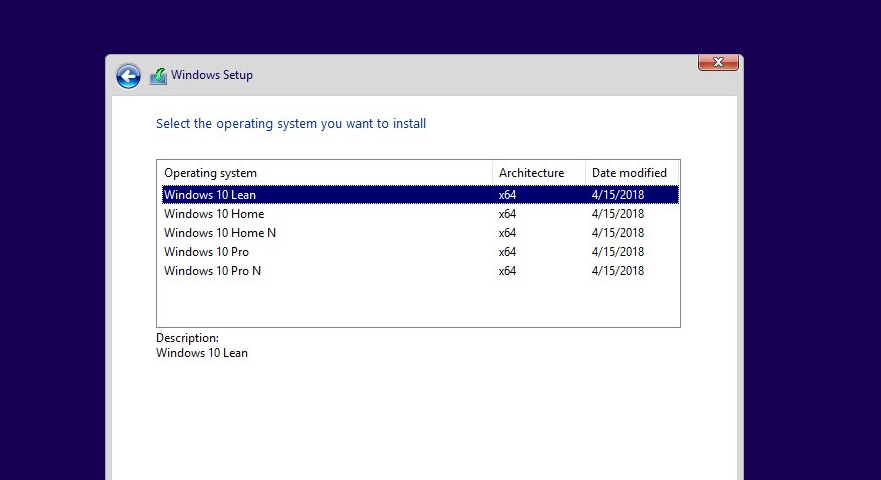Viewport: 881px width, 480px height.
Task: Select the Windows 10 Home entry
Action: tap(214, 214)
